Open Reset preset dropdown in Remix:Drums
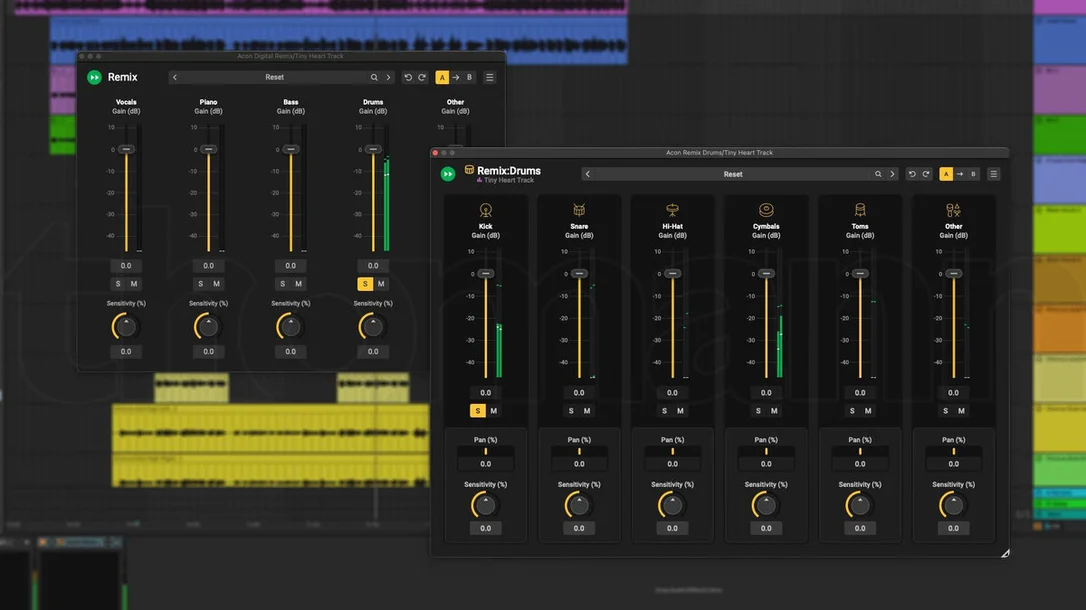The height and width of the screenshot is (610, 1086). [733, 174]
